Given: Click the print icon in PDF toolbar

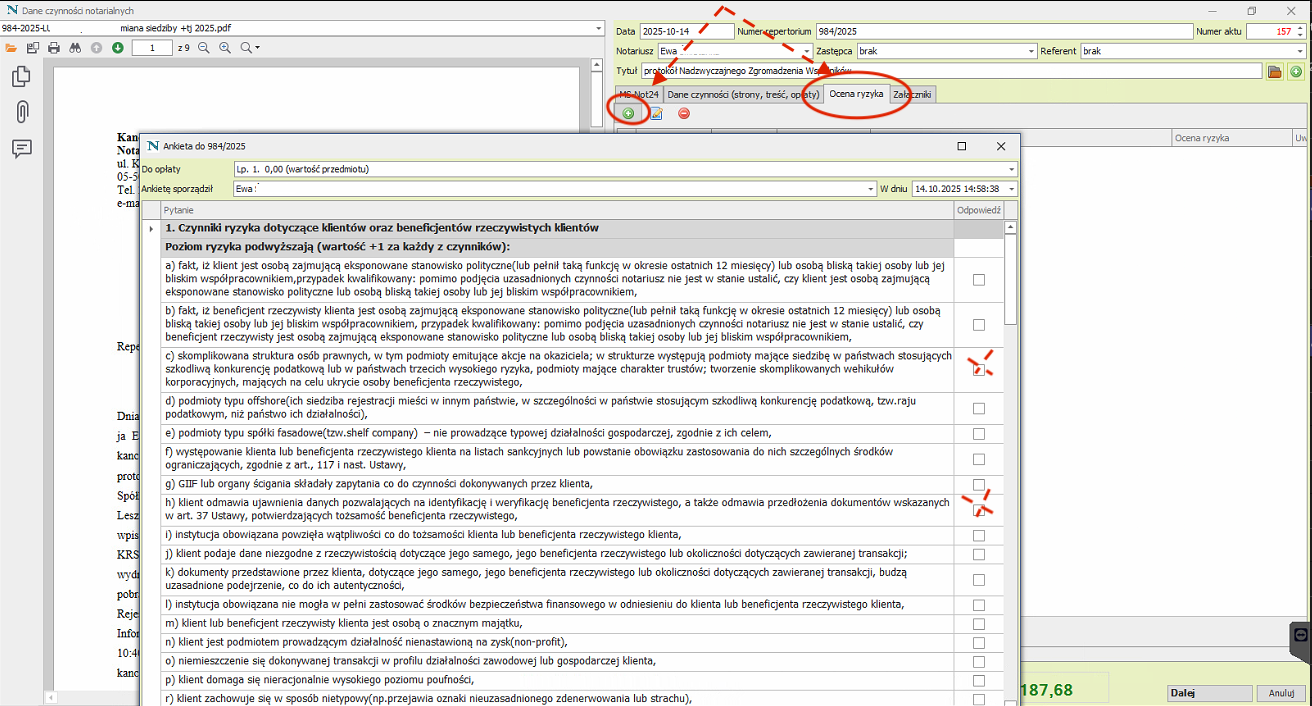Looking at the screenshot, I should click(x=54, y=47).
